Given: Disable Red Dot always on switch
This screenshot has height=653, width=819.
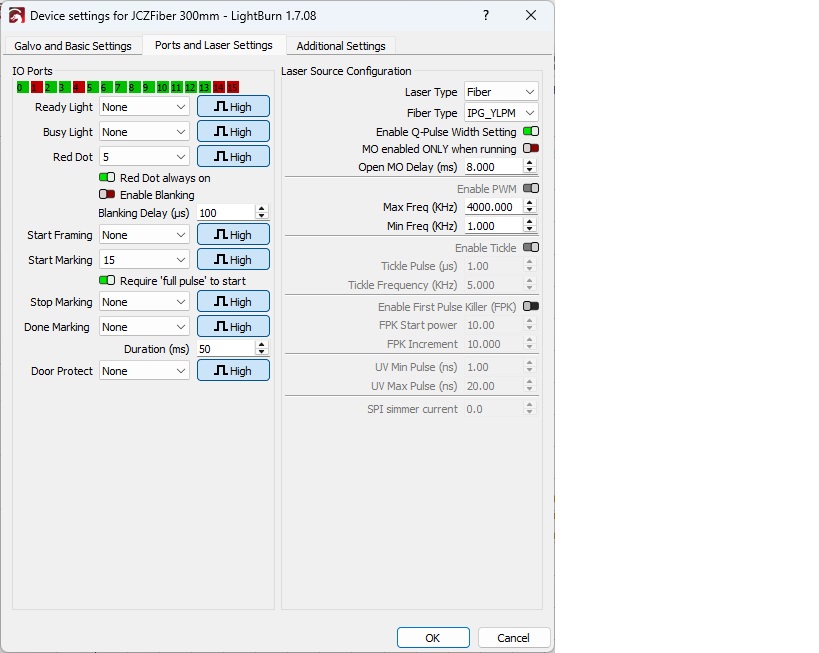Looking at the screenshot, I should [x=107, y=178].
